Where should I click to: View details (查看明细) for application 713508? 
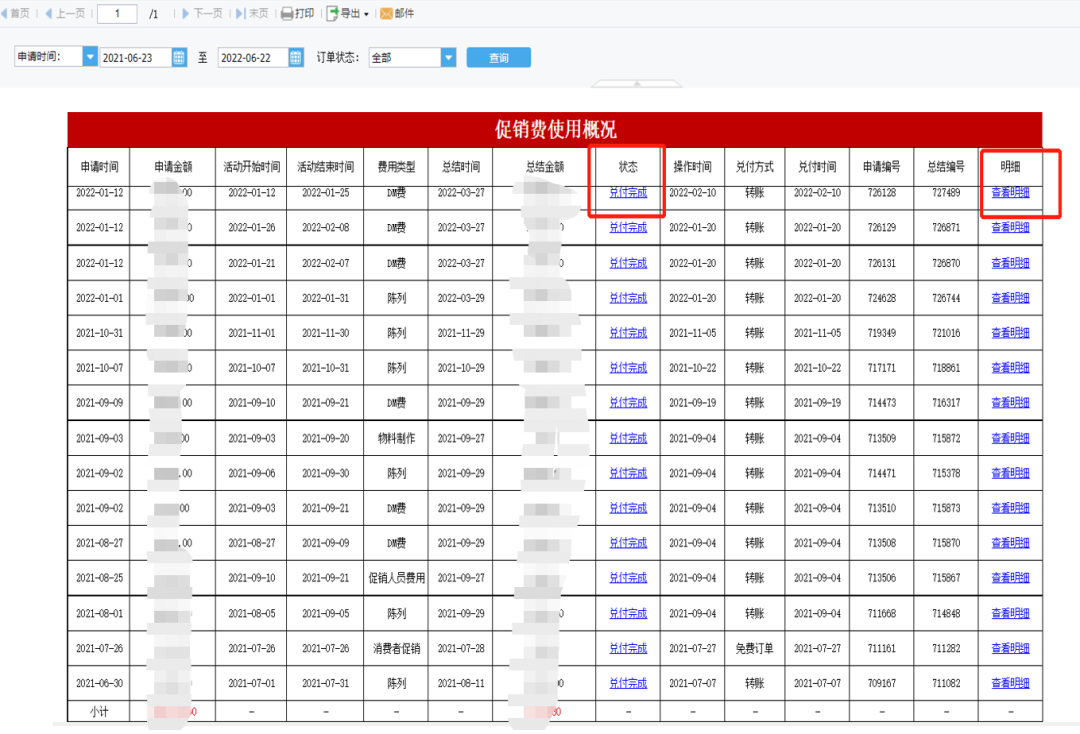pos(1010,543)
